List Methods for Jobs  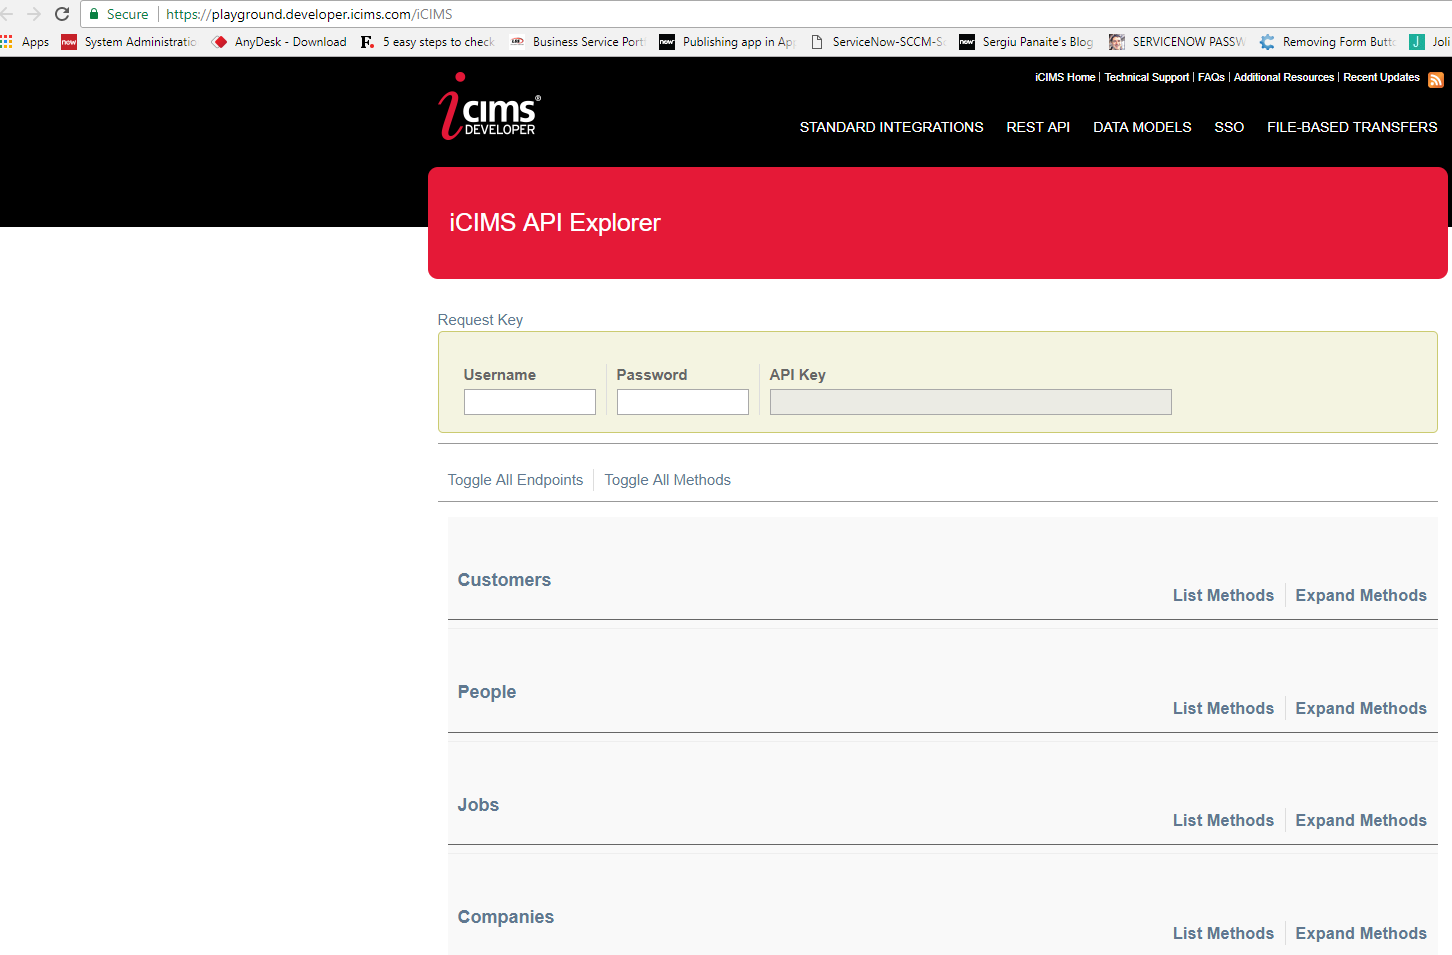tap(1223, 821)
